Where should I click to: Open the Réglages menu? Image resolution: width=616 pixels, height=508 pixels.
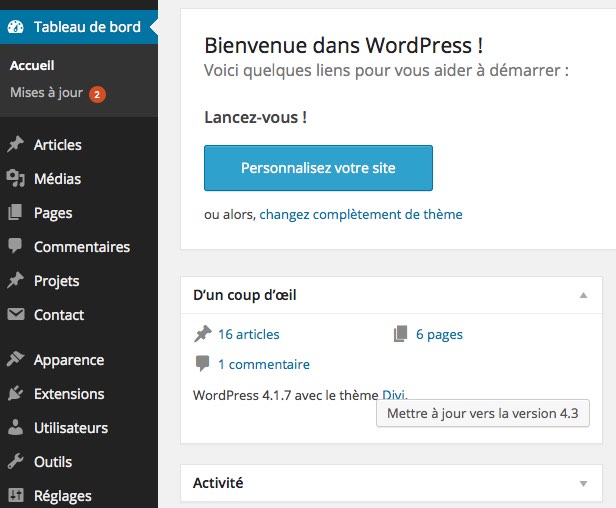(79, 496)
